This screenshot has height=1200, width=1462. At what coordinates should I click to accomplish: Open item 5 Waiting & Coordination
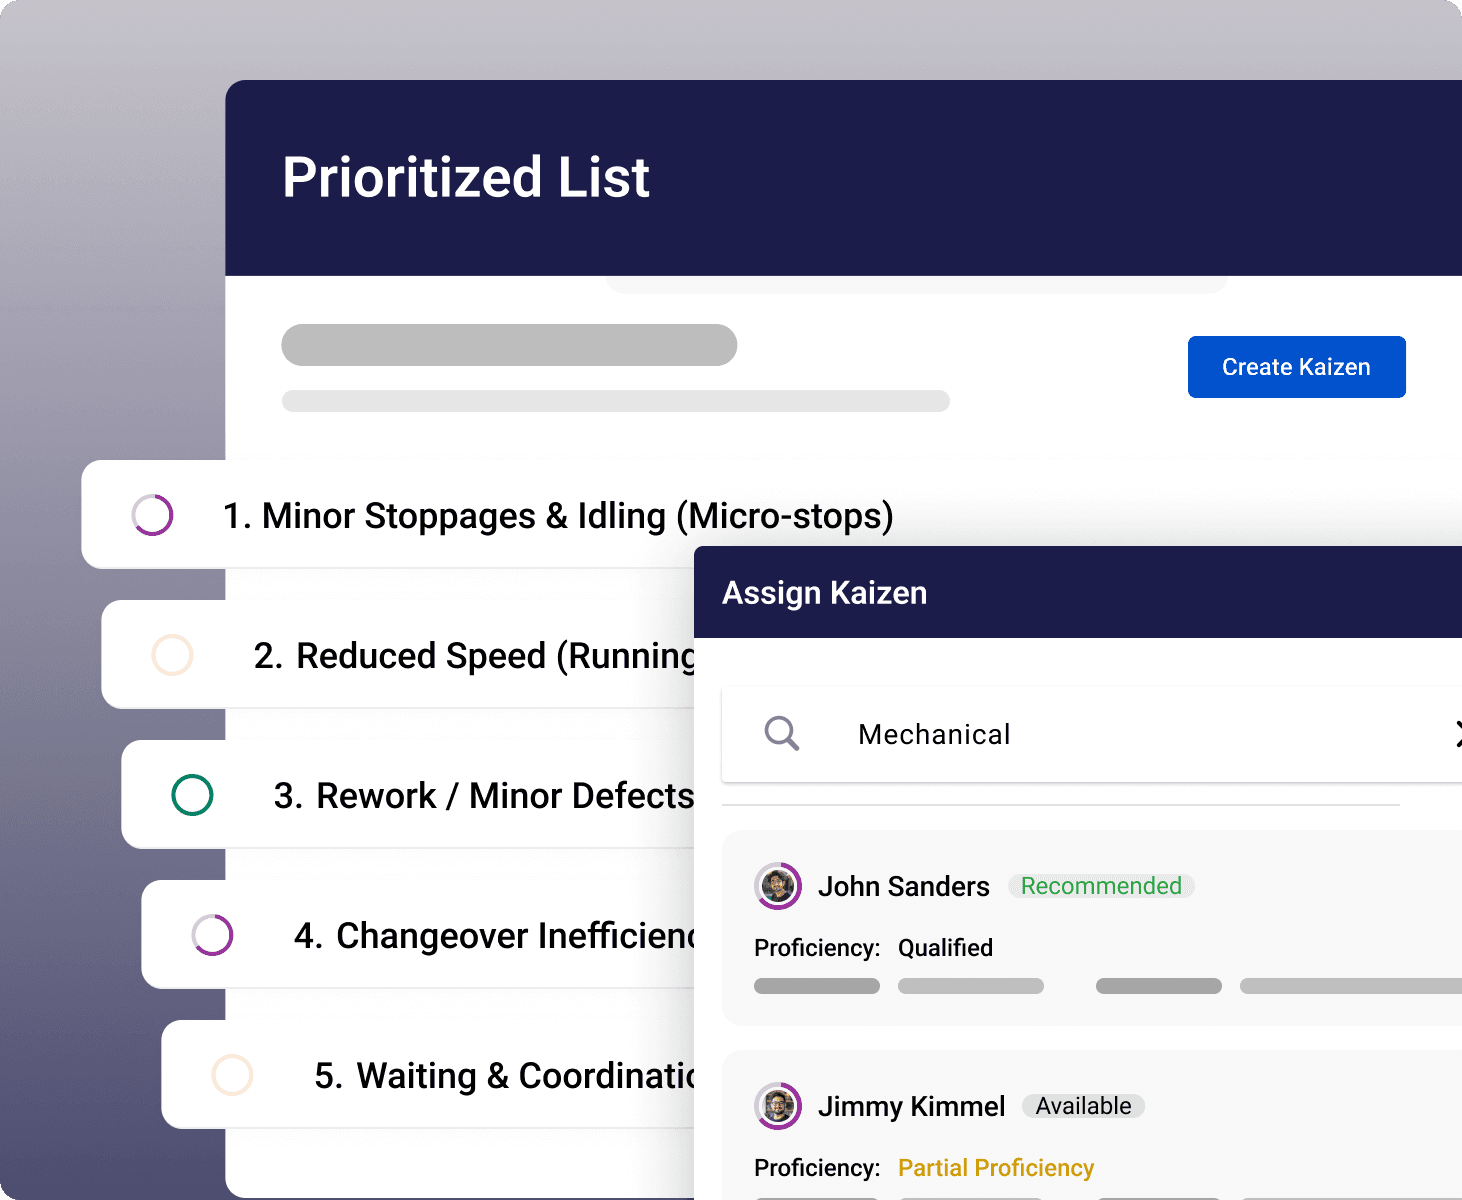(505, 1076)
